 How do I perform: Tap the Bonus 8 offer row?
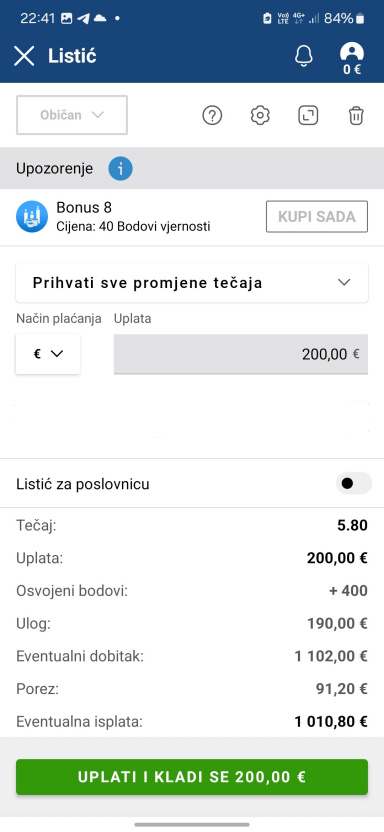tap(192, 217)
